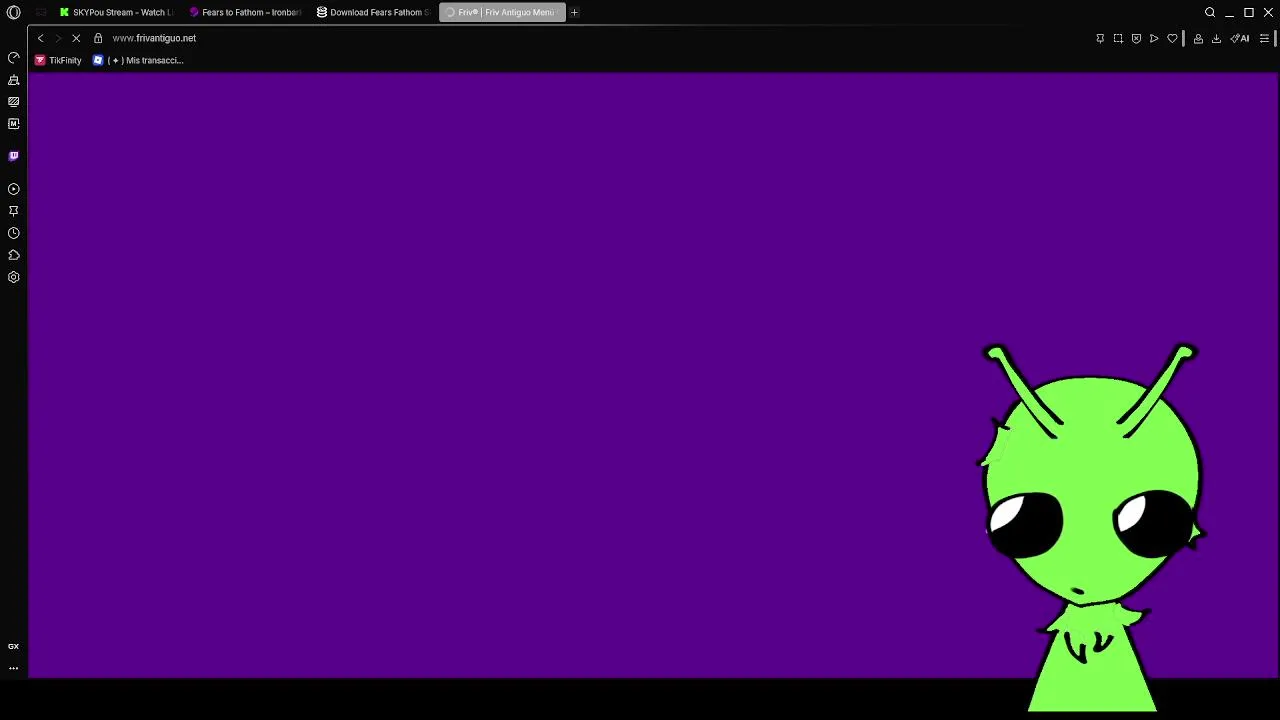Open ad blocker shield icon
Viewport: 1280px width, 720px height.
tap(1136, 38)
